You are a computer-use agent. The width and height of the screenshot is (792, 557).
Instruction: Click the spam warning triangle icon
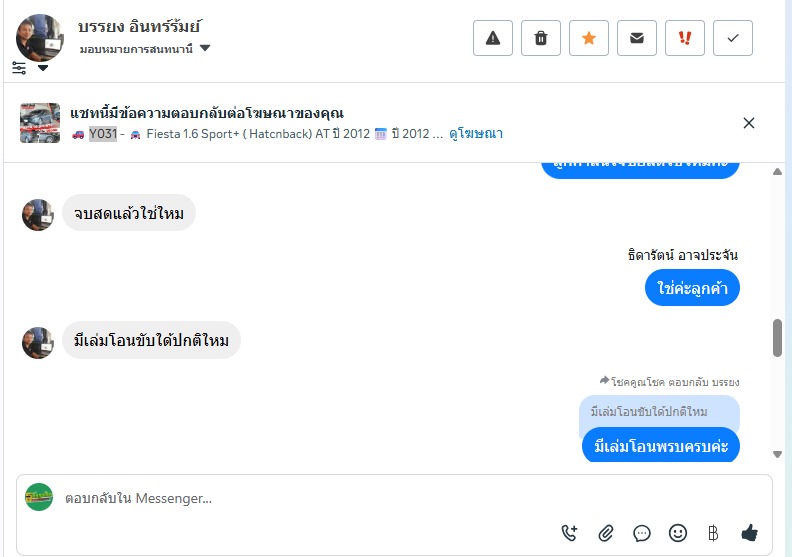[x=492, y=38]
